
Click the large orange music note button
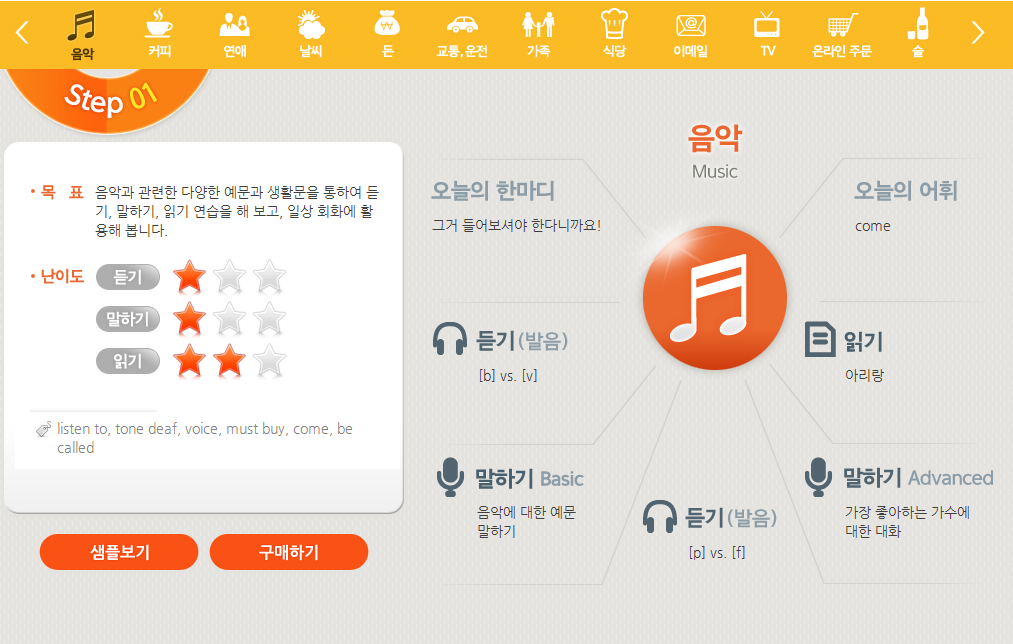[x=714, y=298]
